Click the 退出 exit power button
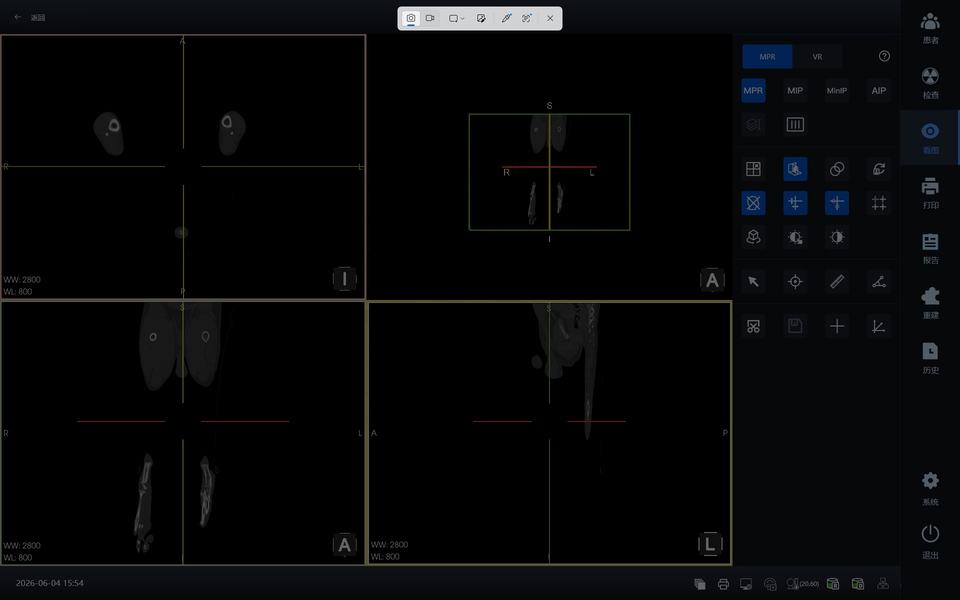960x600 pixels. 930,542
